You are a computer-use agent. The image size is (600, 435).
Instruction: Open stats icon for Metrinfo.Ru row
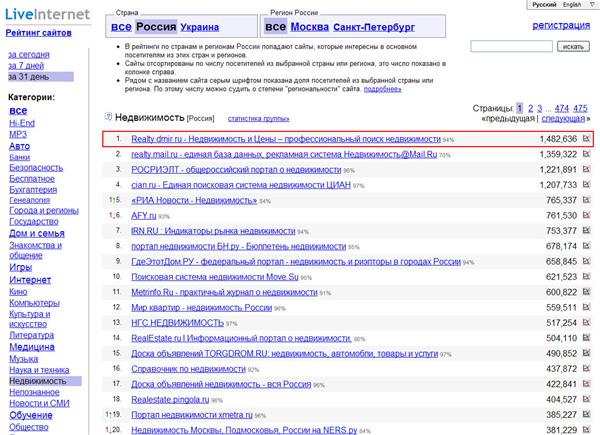tap(586, 292)
